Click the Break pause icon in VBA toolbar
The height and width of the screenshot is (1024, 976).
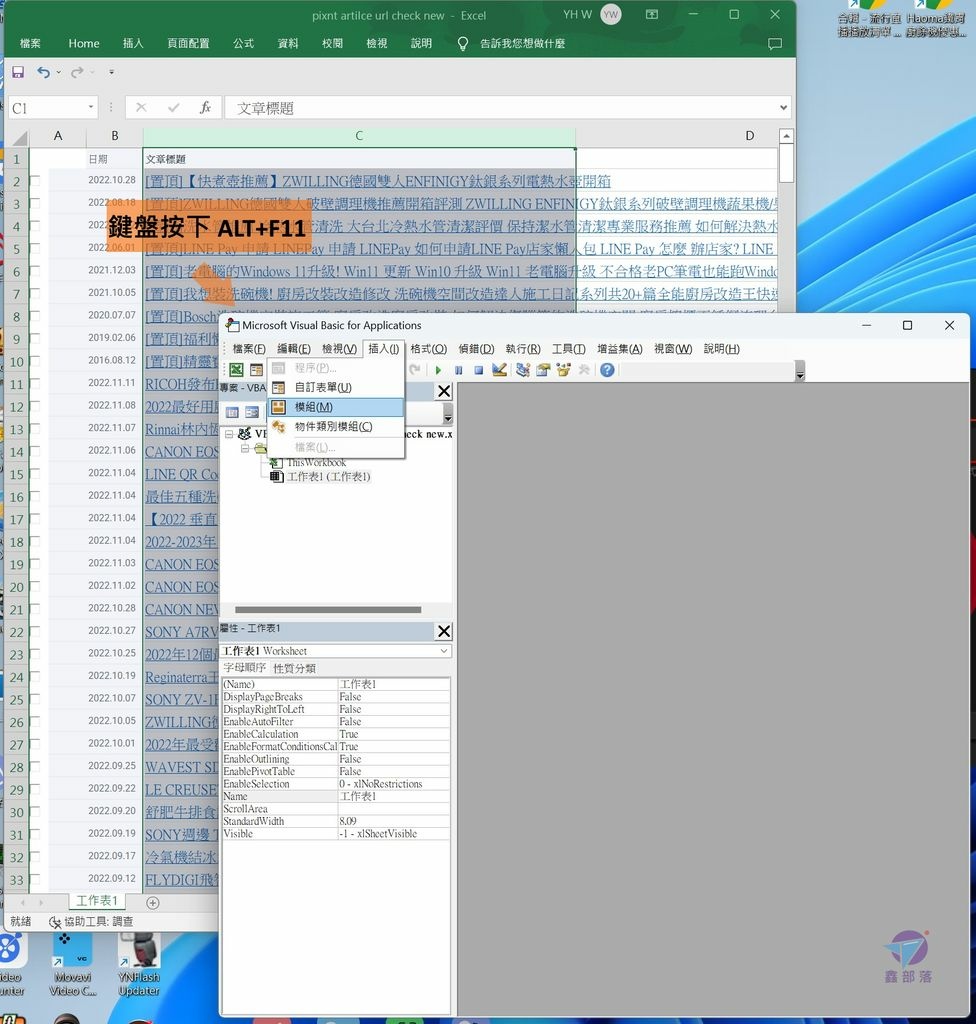pyautogui.click(x=459, y=370)
